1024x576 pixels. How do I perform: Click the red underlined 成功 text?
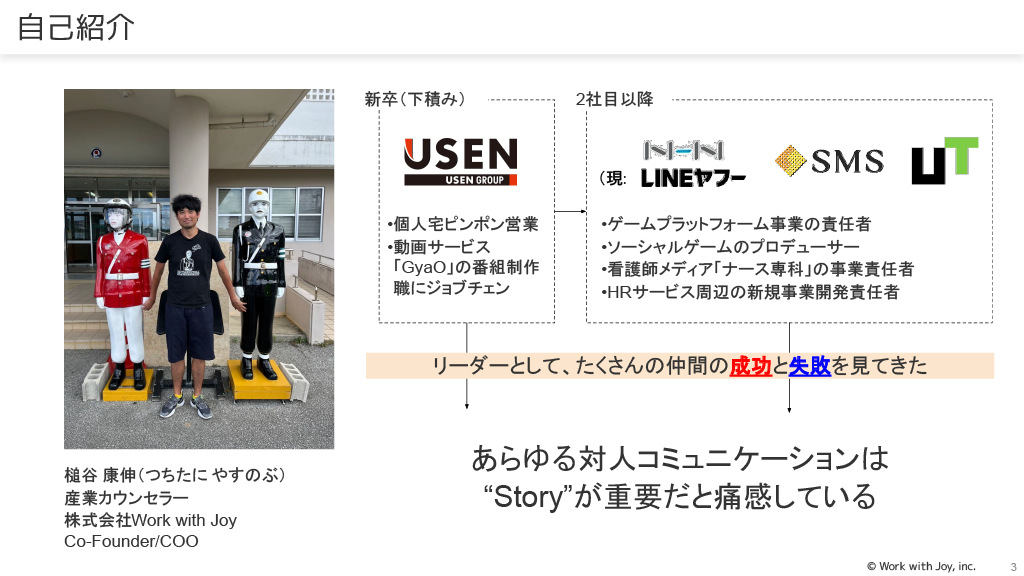pos(750,366)
